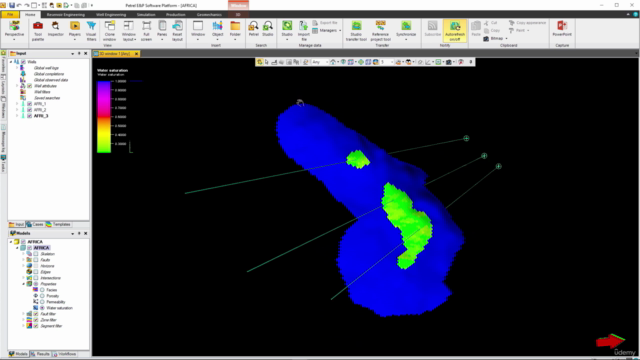Click the Cut scissors icon
Viewport: 640px width, 360px height.
[486, 23]
